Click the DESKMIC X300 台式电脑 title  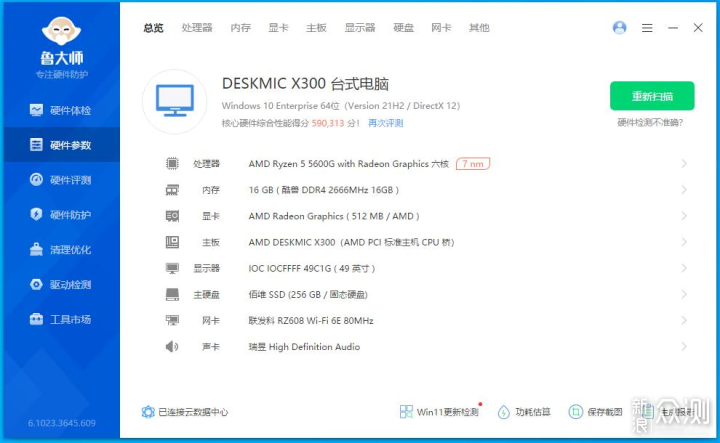(305, 84)
